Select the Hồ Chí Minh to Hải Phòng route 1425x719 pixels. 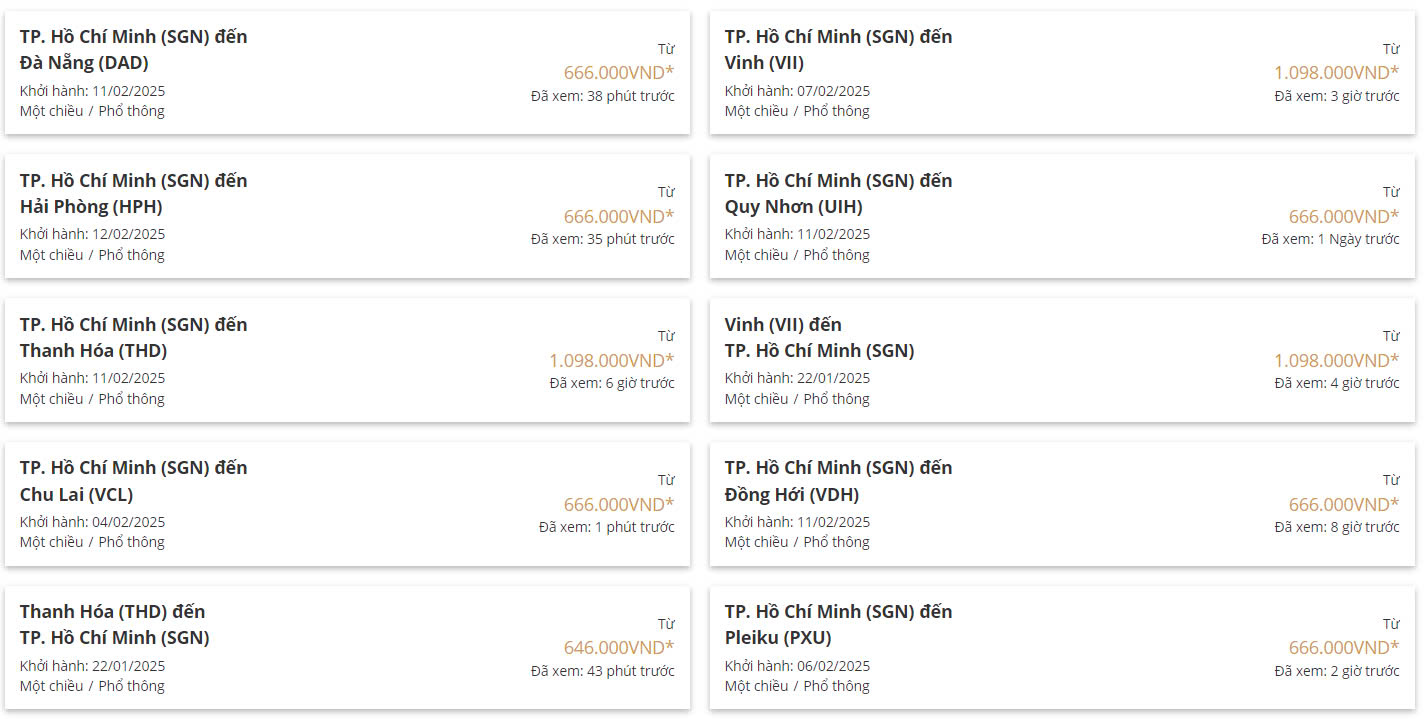(x=347, y=216)
